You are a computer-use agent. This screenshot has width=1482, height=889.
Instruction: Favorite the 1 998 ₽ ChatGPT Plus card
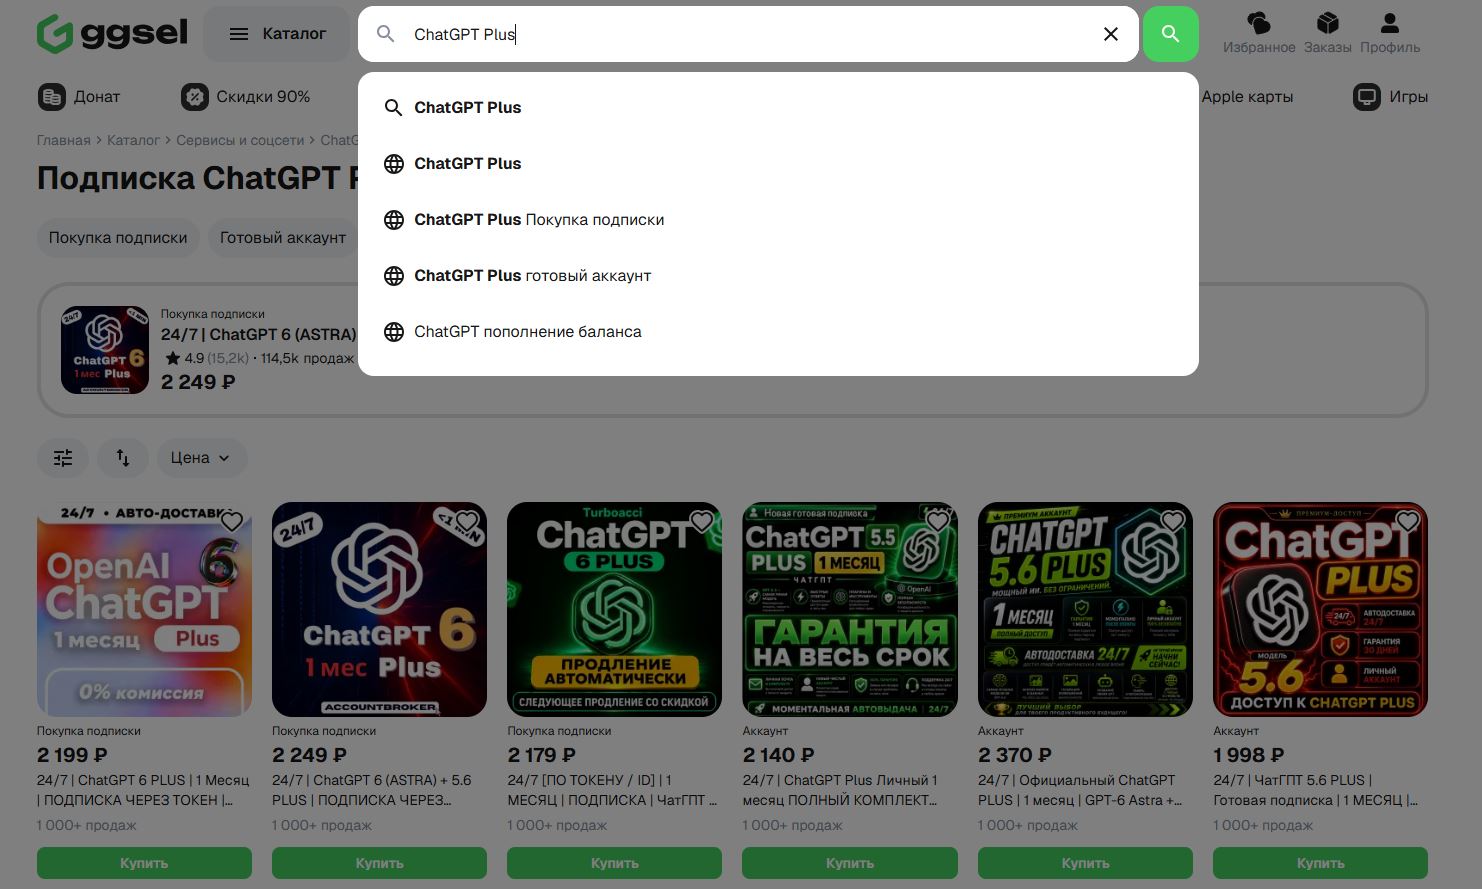tap(1408, 521)
